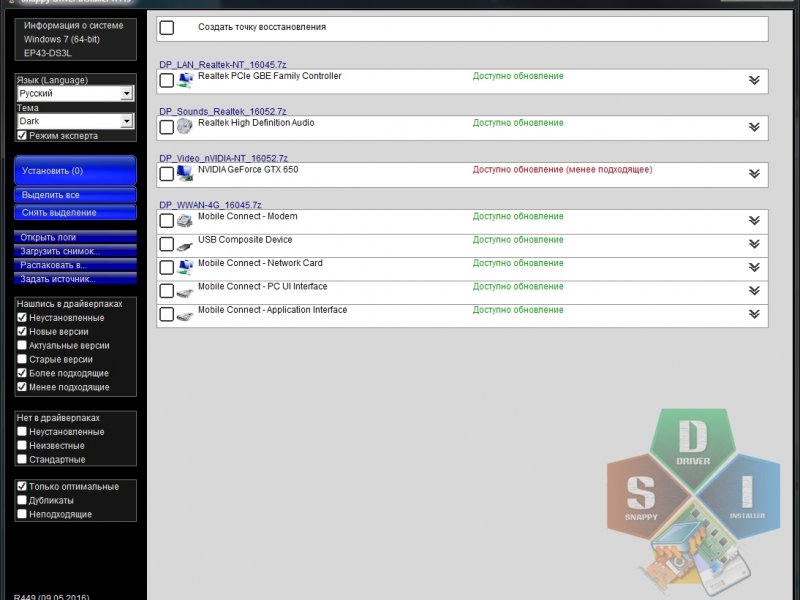This screenshot has height=600, width=800.
Task: Expand the NVIDIA GeForce GTX 650 row
Action: (754, 173)
